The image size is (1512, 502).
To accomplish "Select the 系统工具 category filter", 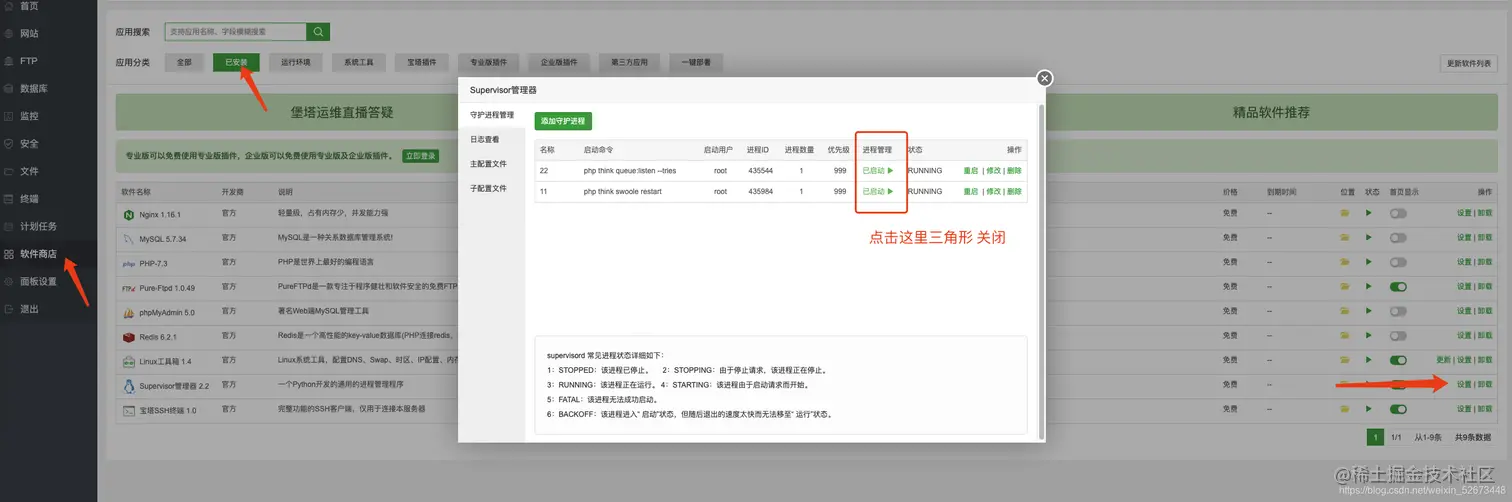I will 358,62.
